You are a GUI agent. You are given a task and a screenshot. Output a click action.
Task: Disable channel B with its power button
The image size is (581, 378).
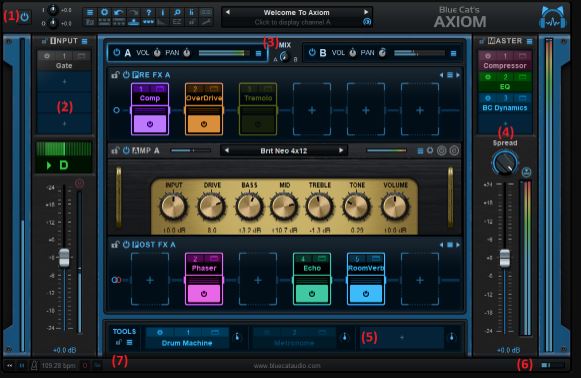point(312,53)
